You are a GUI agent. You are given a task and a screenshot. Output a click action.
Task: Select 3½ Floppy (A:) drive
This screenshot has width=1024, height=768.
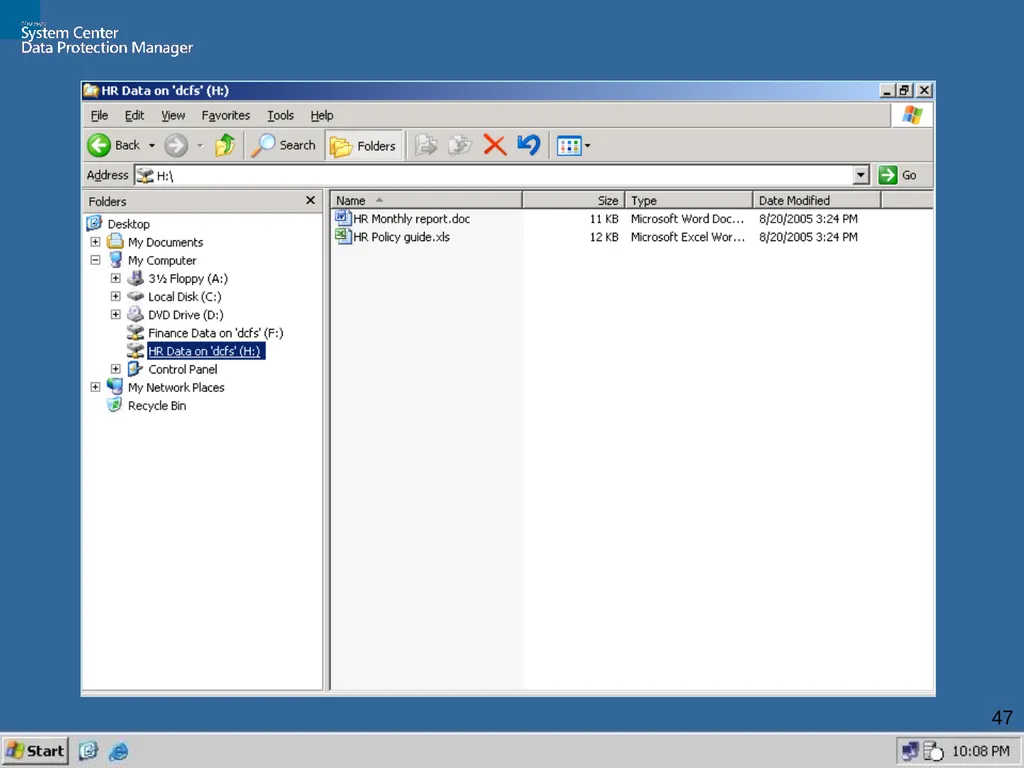(188, 279)
